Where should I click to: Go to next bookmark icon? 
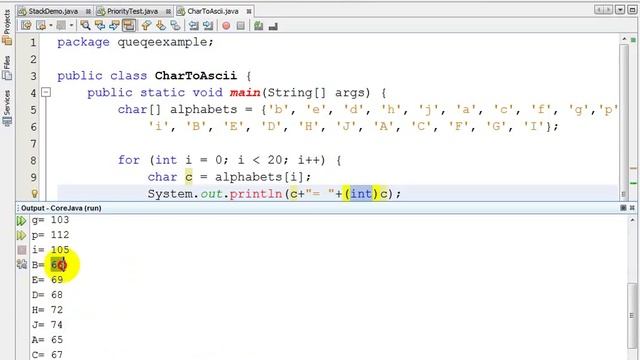click(160, 26)
